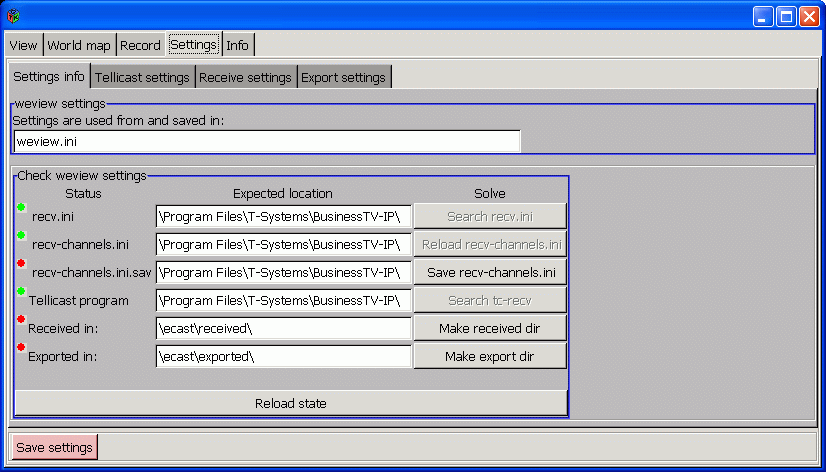
Task: Open the Receive settings subtab
Action: [245, 77]
